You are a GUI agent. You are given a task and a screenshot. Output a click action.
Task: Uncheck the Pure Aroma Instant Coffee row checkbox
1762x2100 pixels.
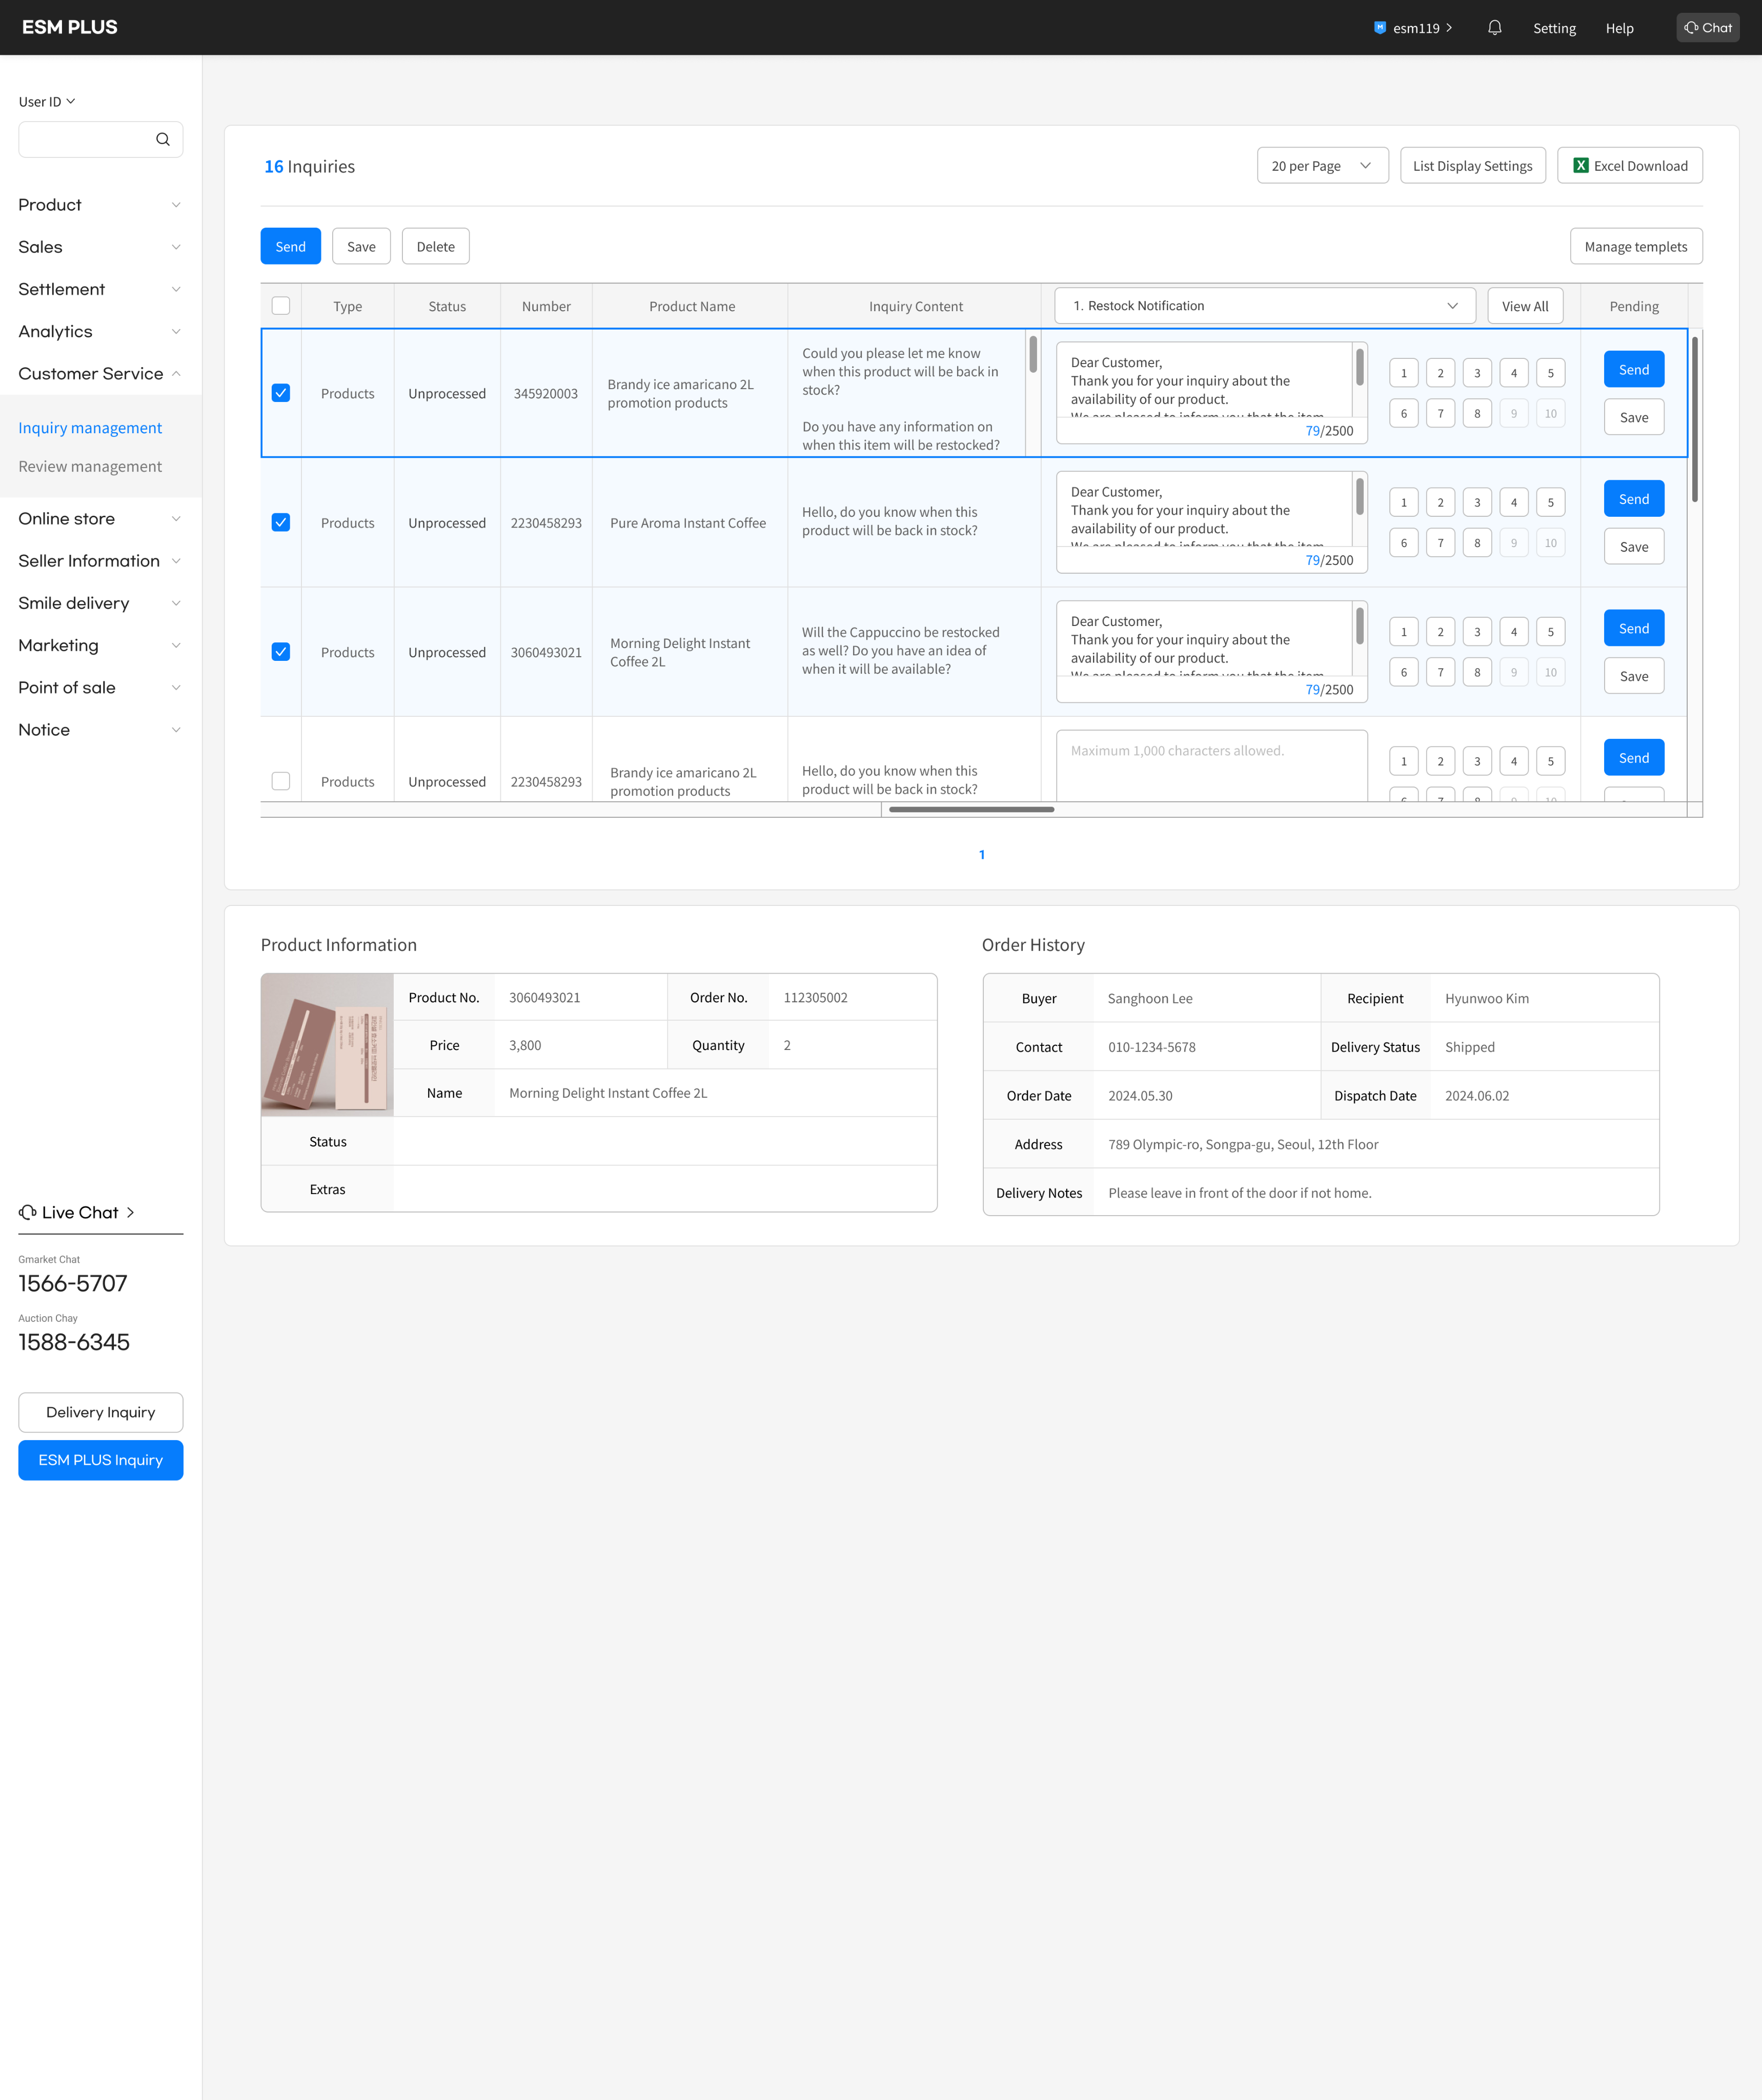click(281, 523)
